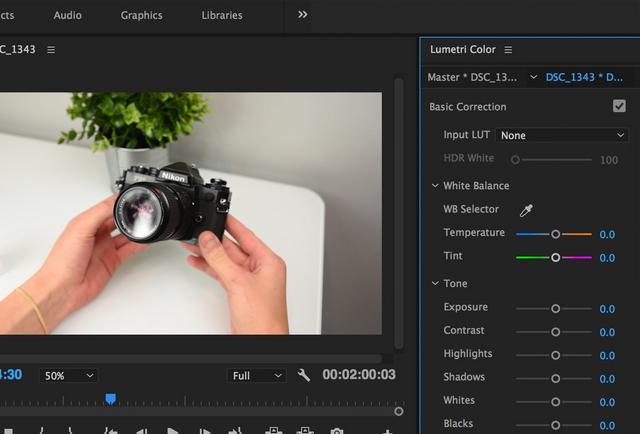Viewport: 640px width, 434px height.
Task: Click the Shadows slider handle
Action: pos(556,378)
